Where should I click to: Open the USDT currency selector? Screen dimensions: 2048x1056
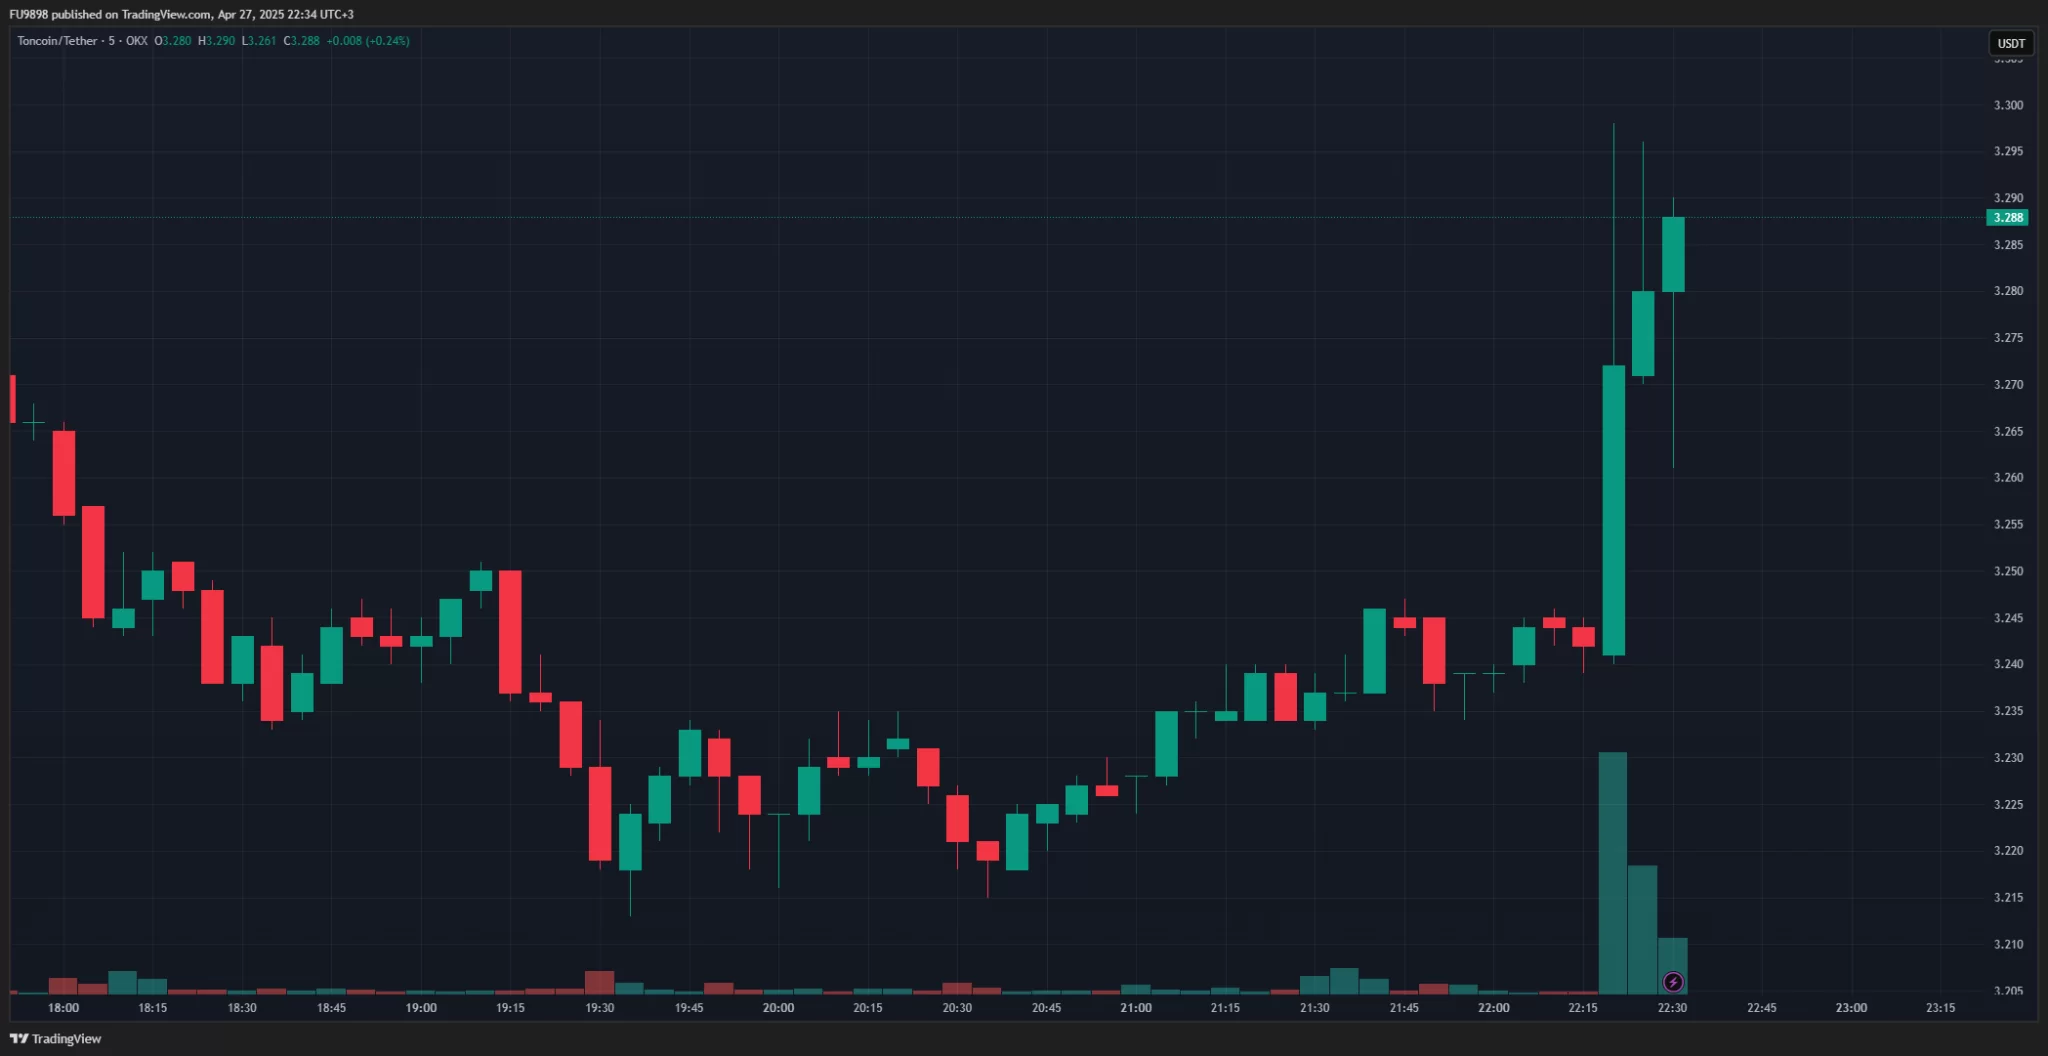(x=2011, y=43)
